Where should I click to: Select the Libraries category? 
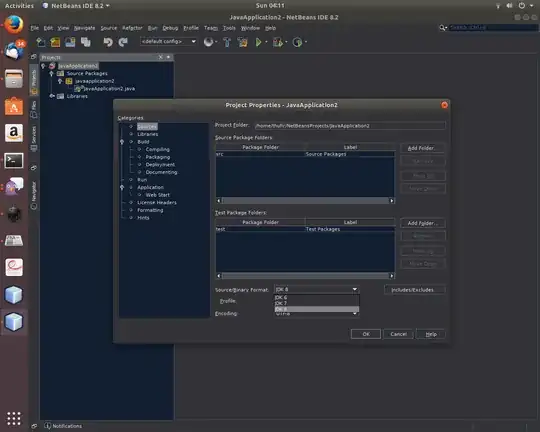tap(148, 134)
